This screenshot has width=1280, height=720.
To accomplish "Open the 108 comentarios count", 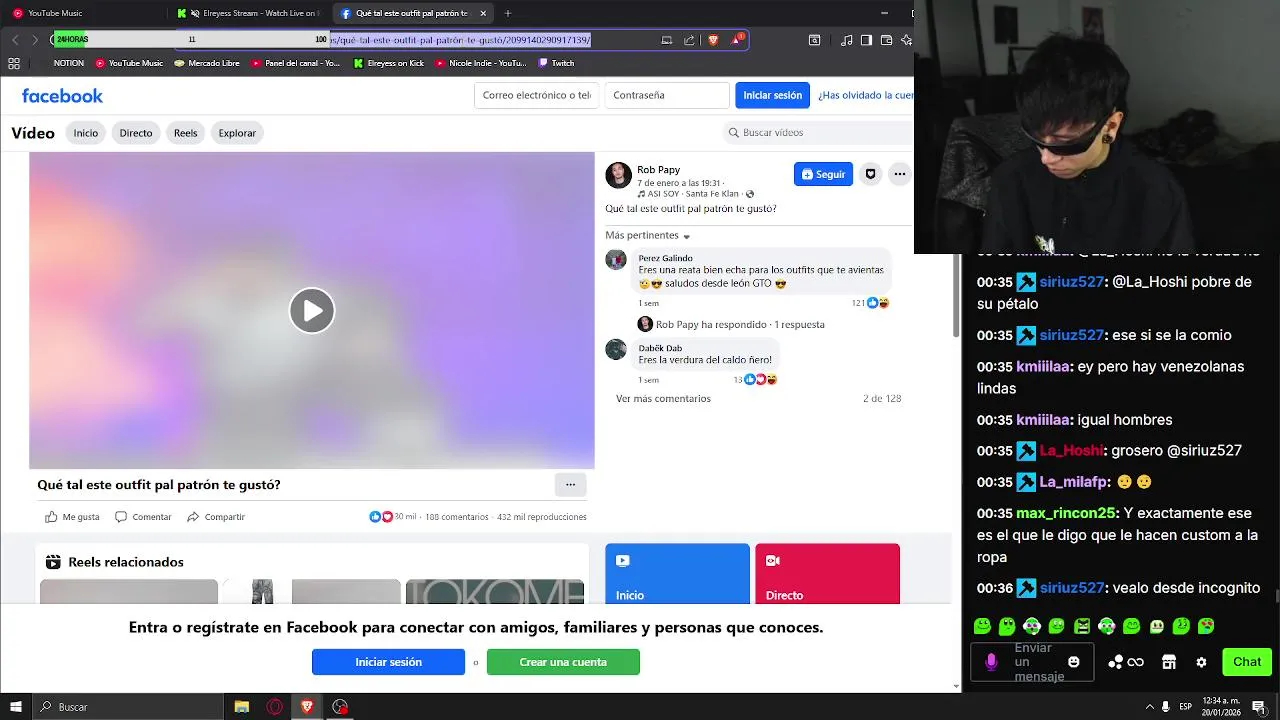I will [x=456, y=517].
